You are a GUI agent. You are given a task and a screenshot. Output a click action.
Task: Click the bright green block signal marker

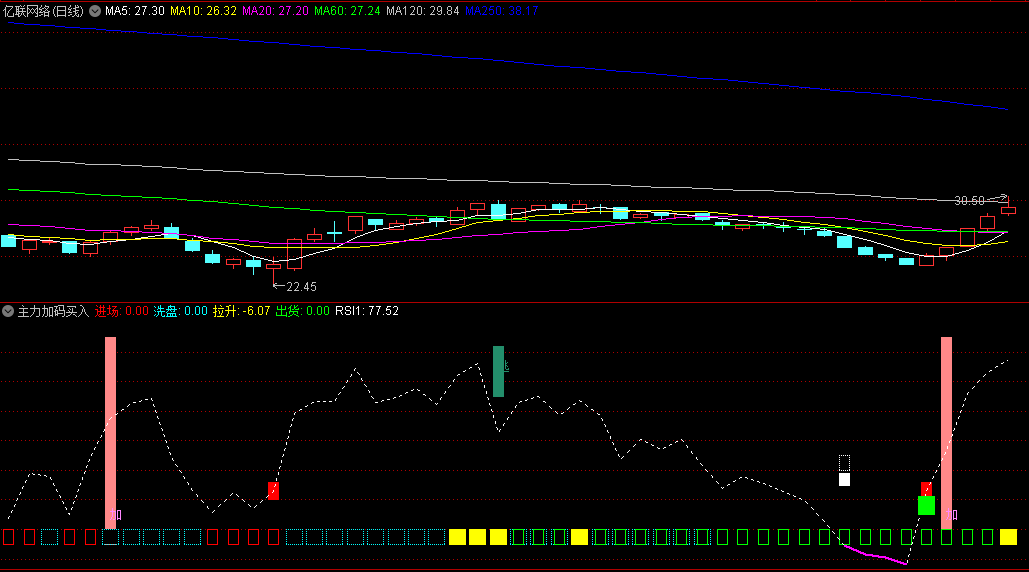(926, 506)
